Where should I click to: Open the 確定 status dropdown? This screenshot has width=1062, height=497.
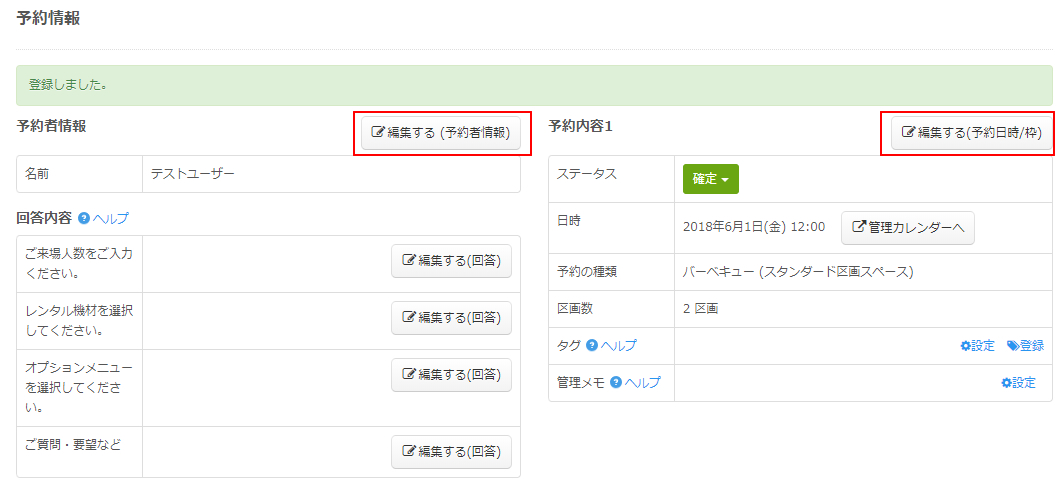pyautogui.click(x=710, y=179)
